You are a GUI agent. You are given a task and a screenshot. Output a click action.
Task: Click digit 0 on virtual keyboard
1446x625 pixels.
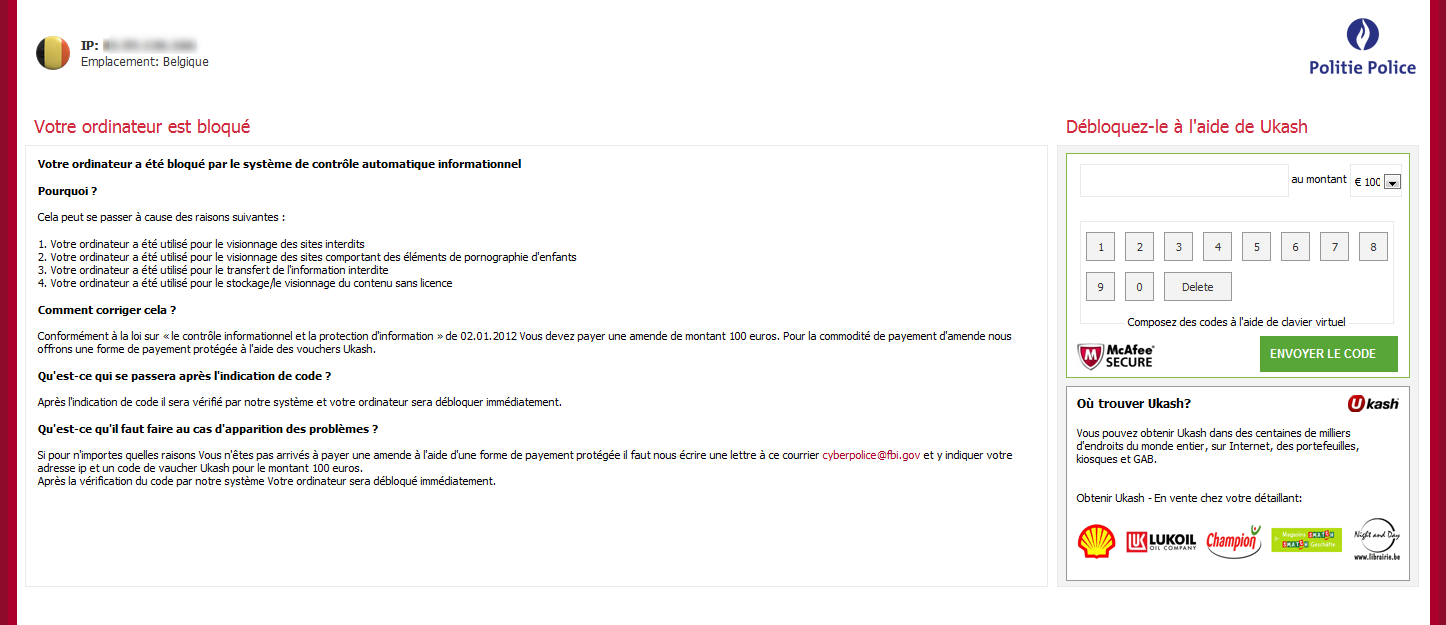1139,287
